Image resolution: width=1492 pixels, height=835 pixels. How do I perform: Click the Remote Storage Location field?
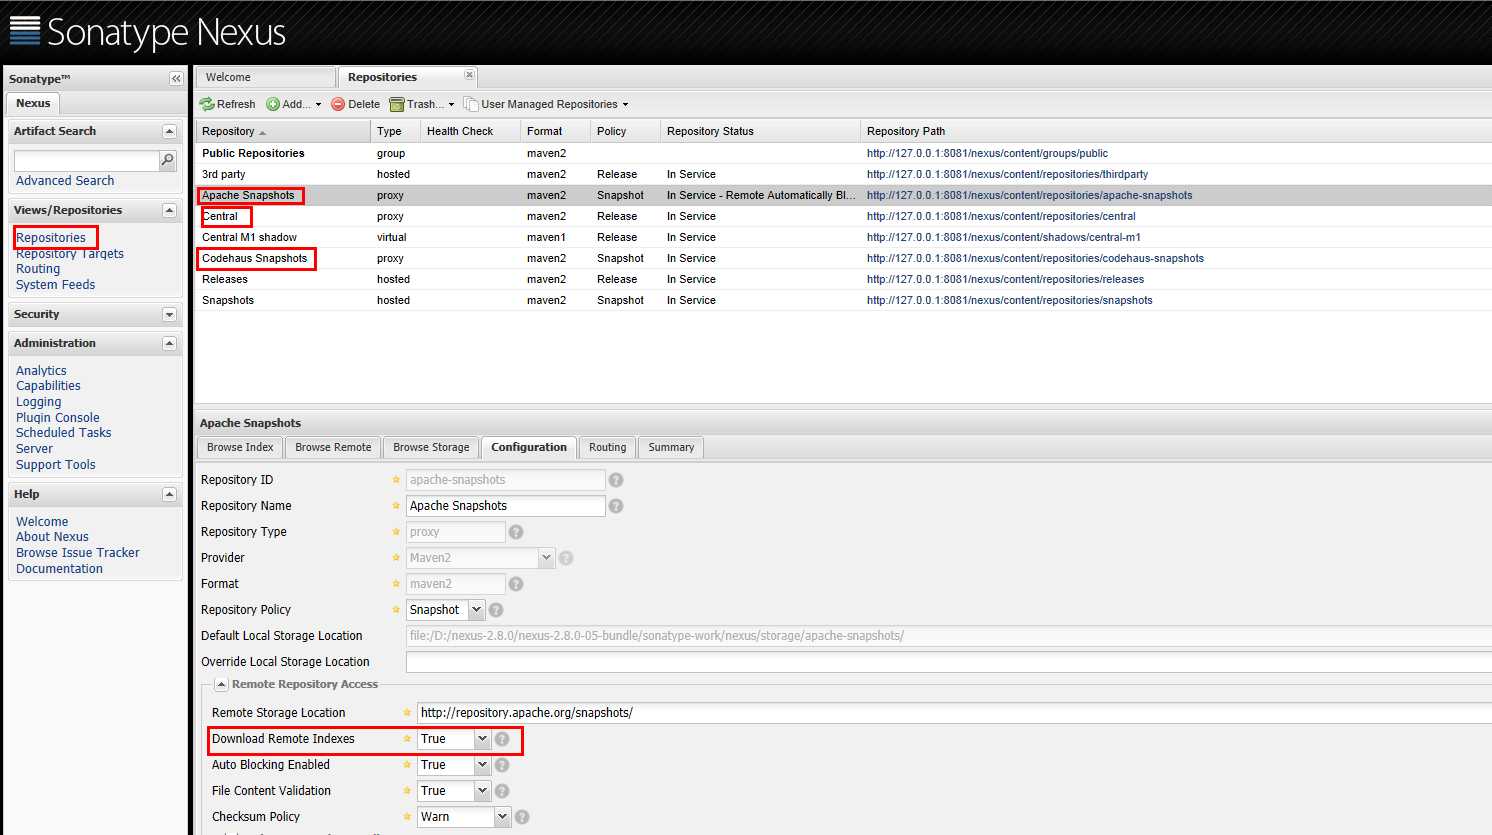tap(954, 713)
